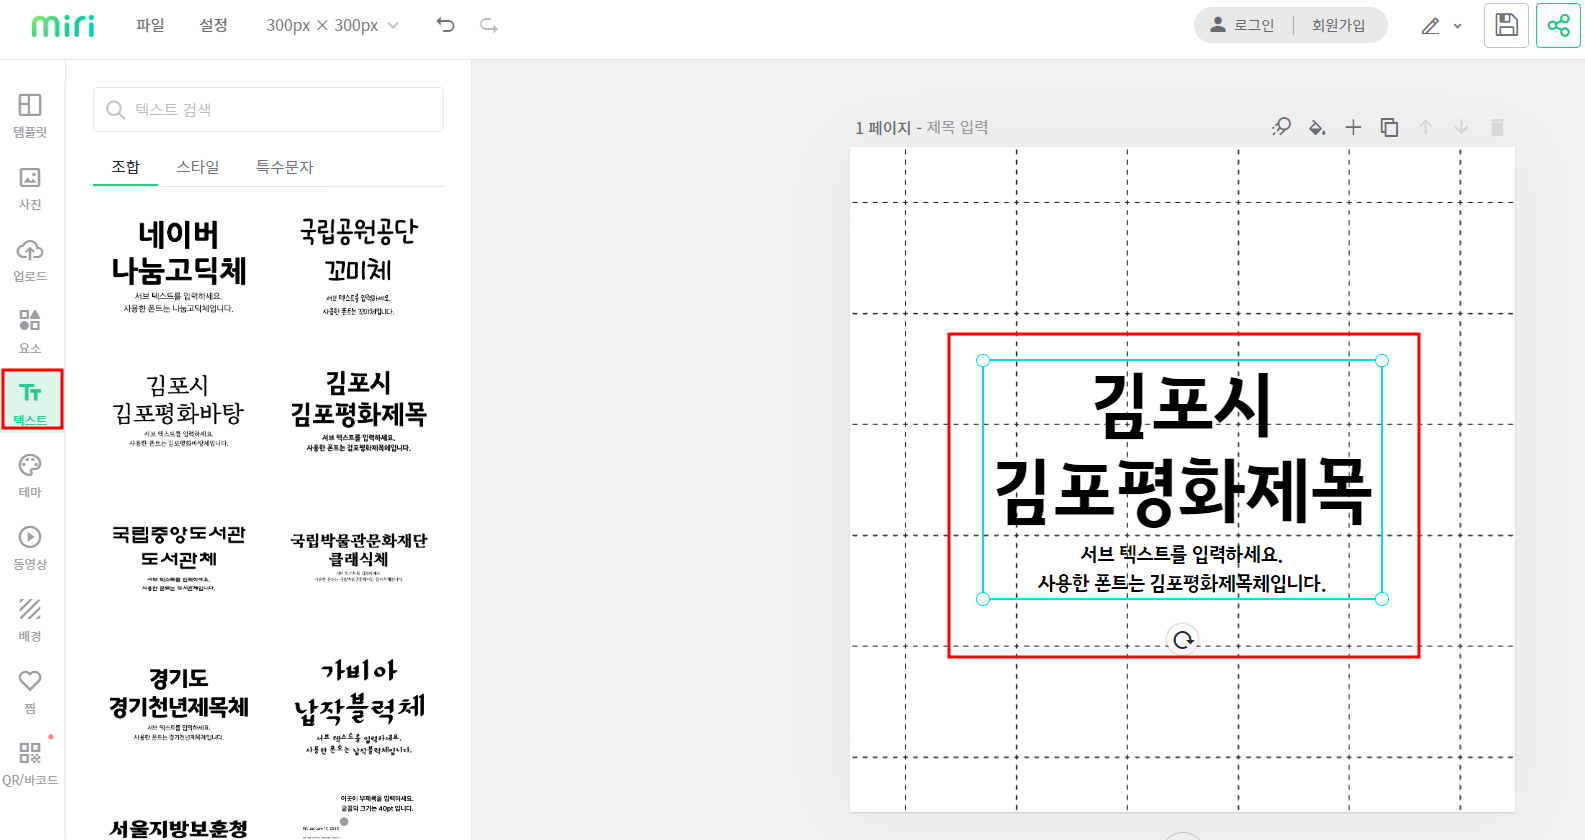The width and height of the screenshot is (1585, 840).
Task: Switch to the 스타일 tab
Action: [198, 167]
